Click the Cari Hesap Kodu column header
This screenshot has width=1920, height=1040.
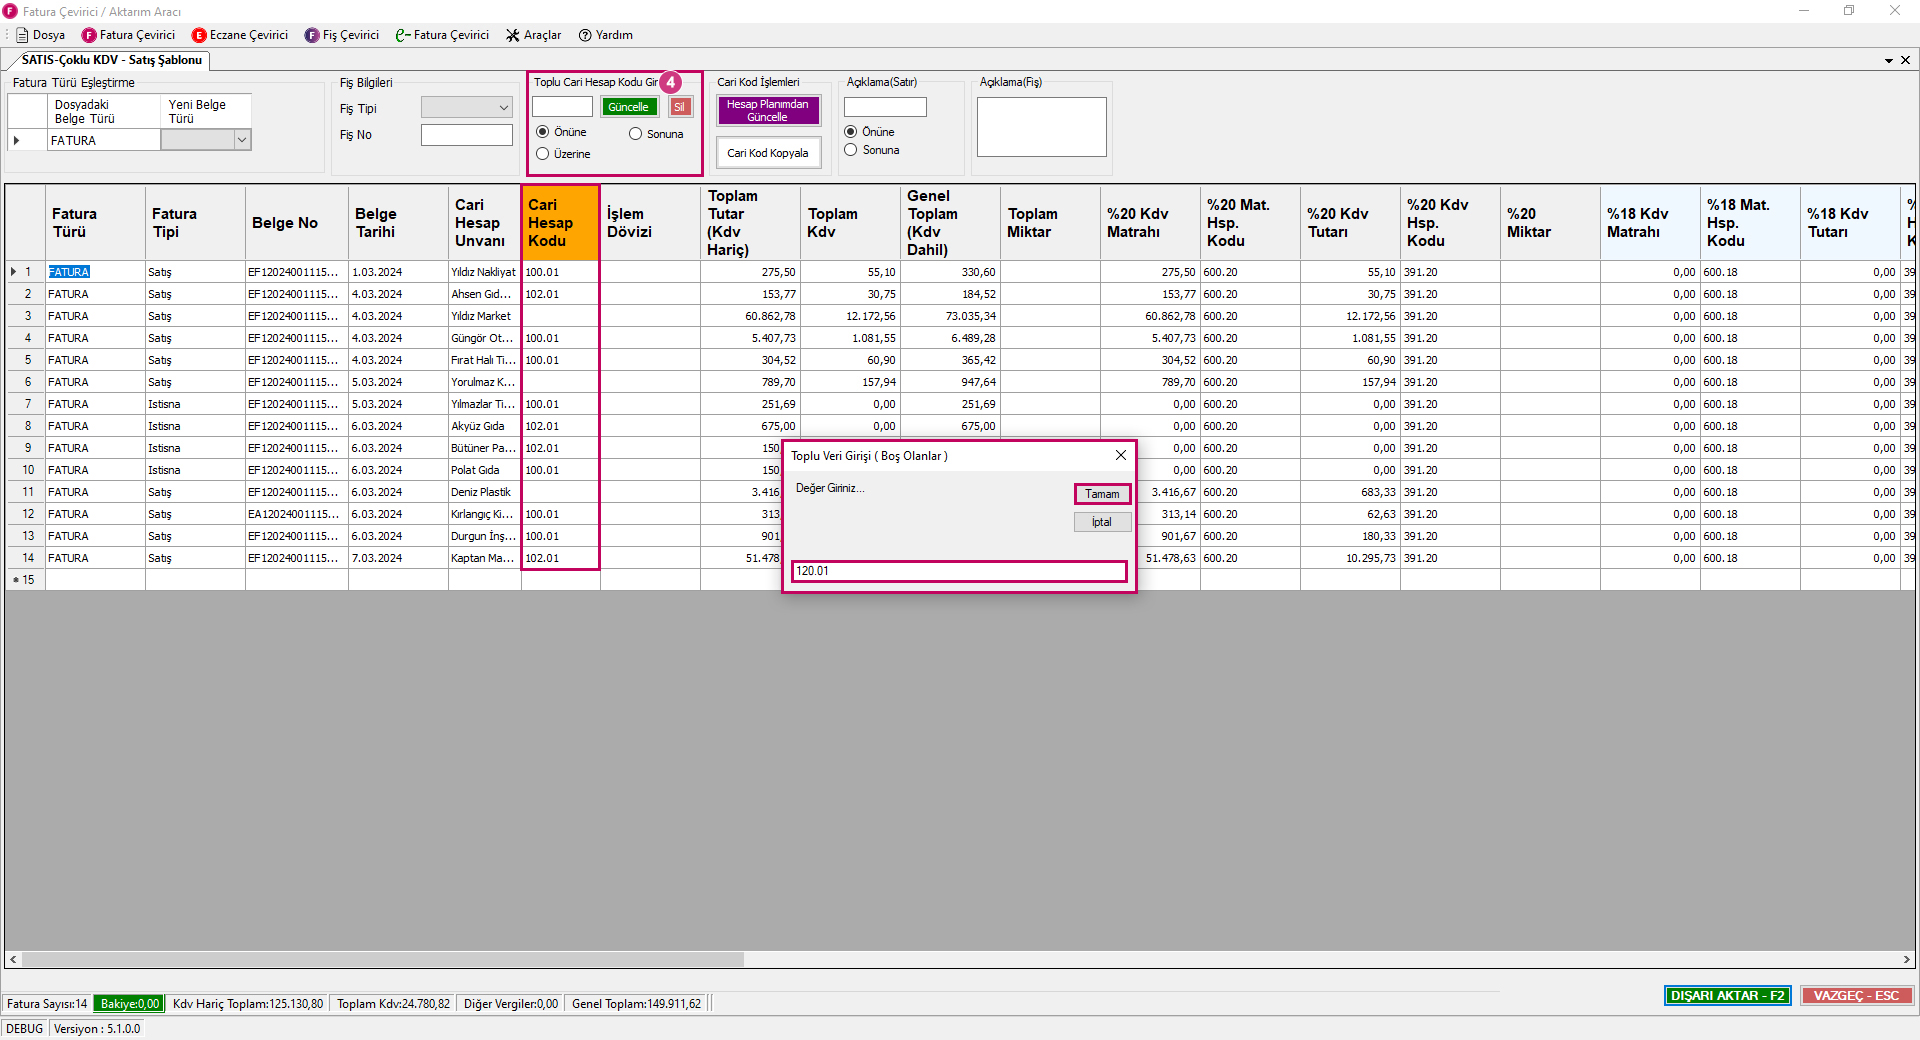click(x=560, y=223)
